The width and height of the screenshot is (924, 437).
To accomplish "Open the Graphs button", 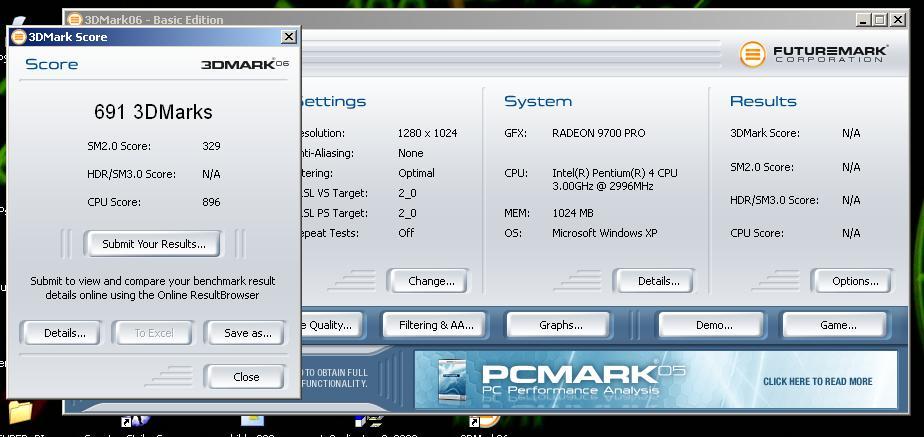I will coord(558,325).
